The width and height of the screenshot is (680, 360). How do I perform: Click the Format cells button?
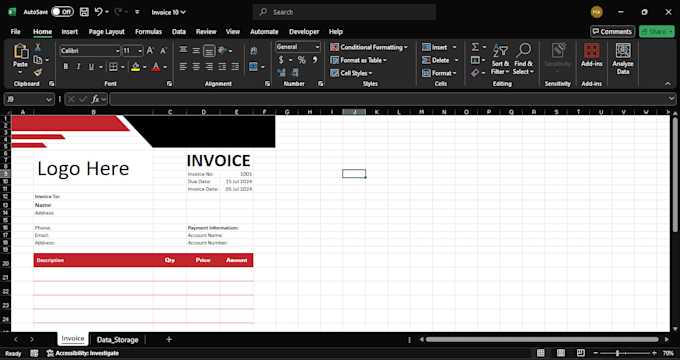click(439, 73)
